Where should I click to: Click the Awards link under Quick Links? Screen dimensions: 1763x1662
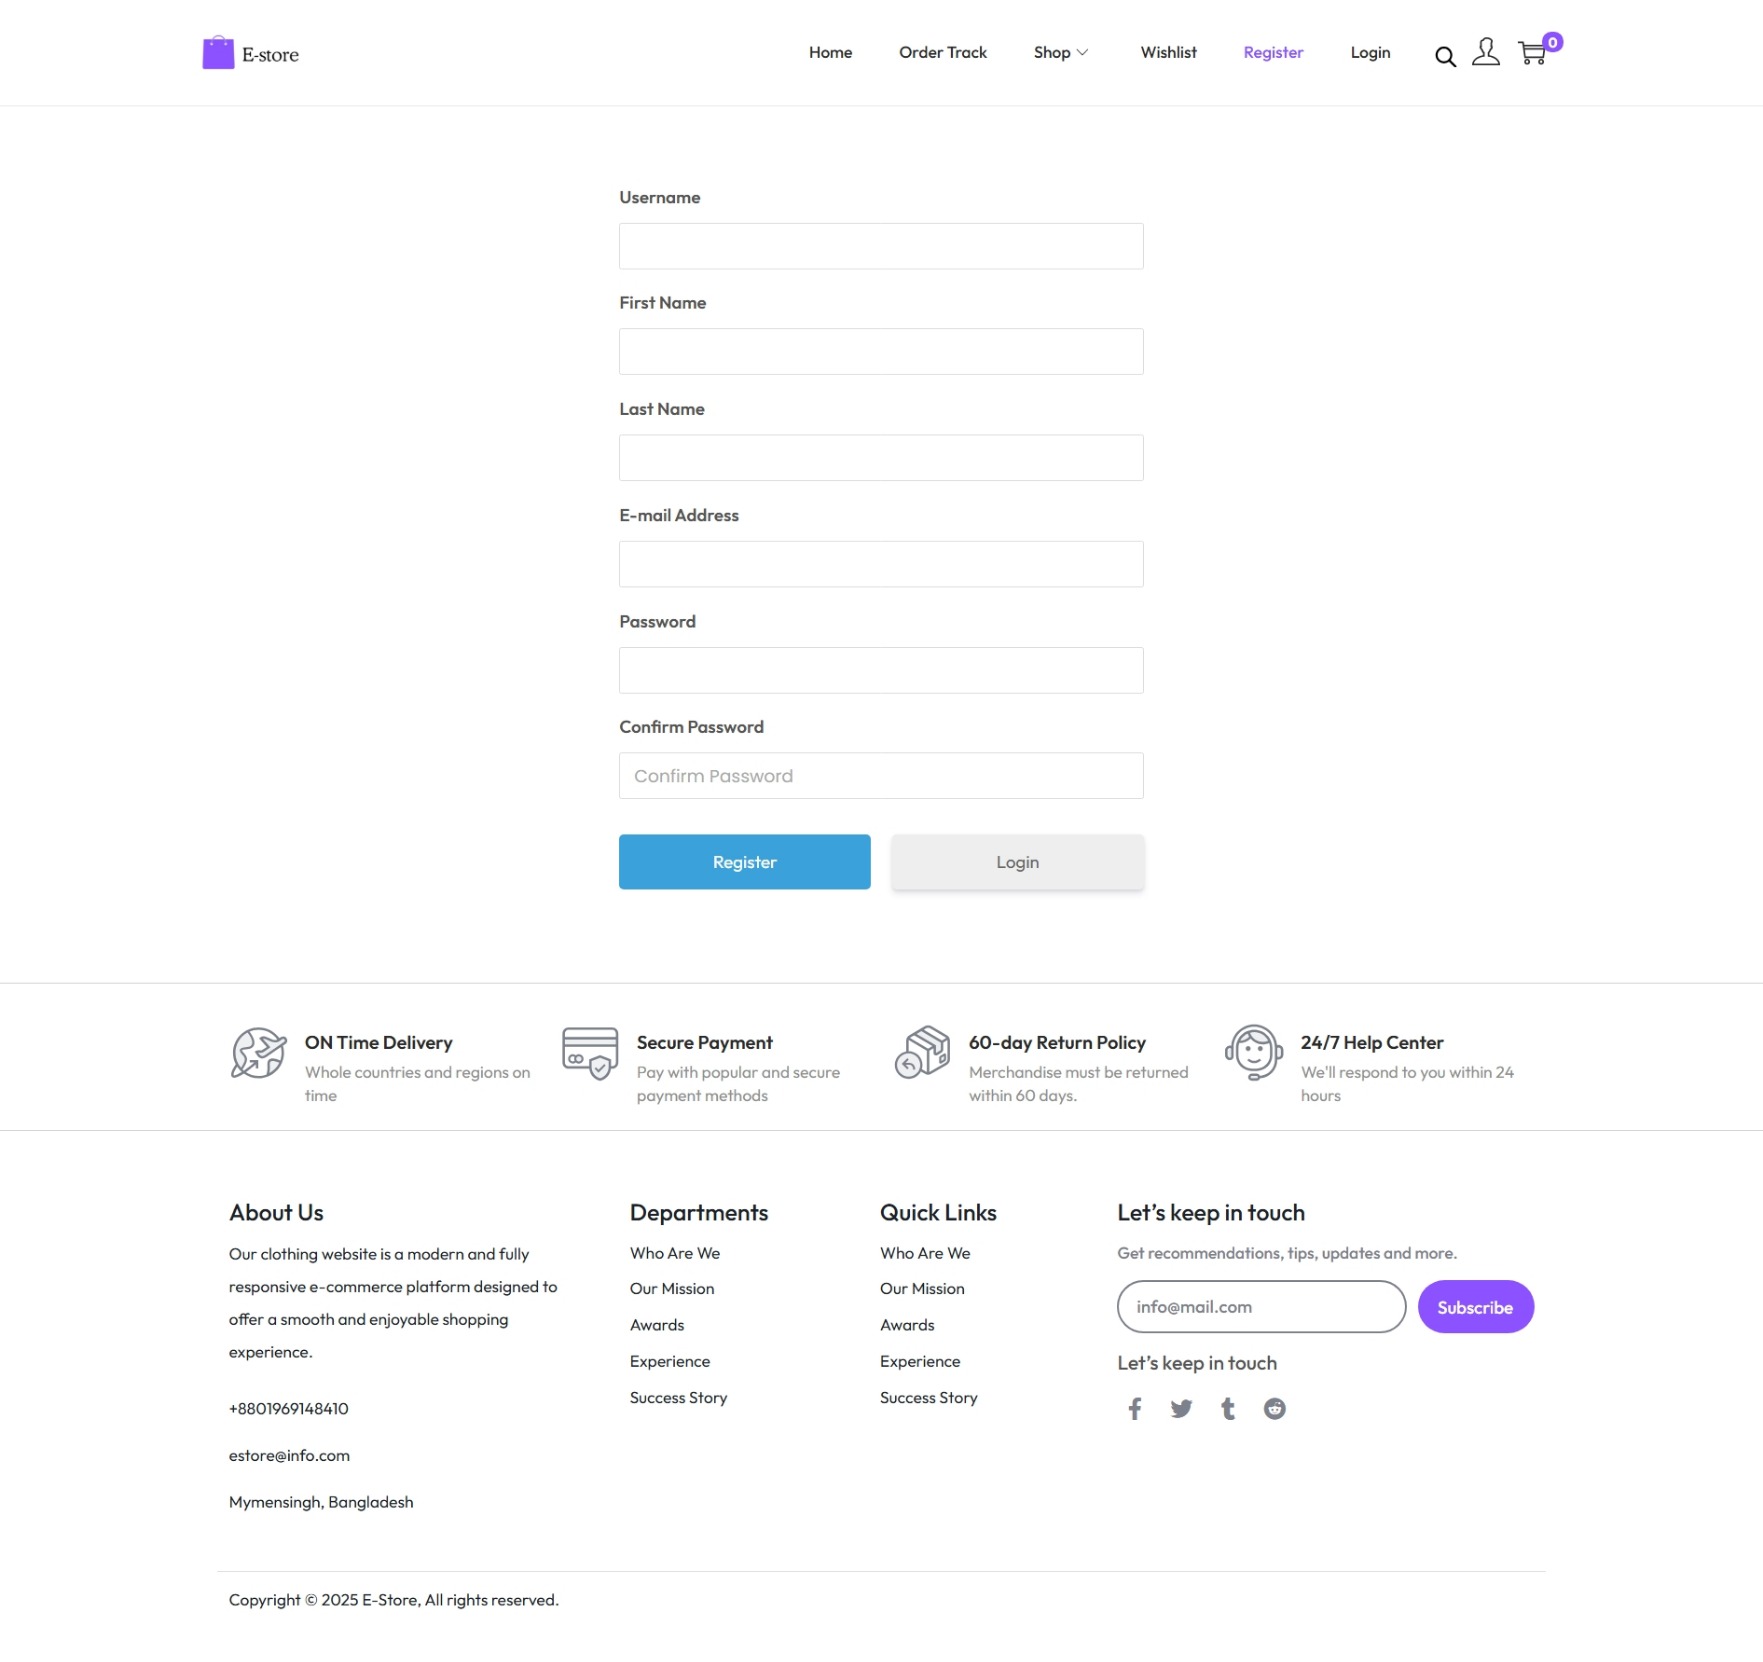[x=907, y=1324]
